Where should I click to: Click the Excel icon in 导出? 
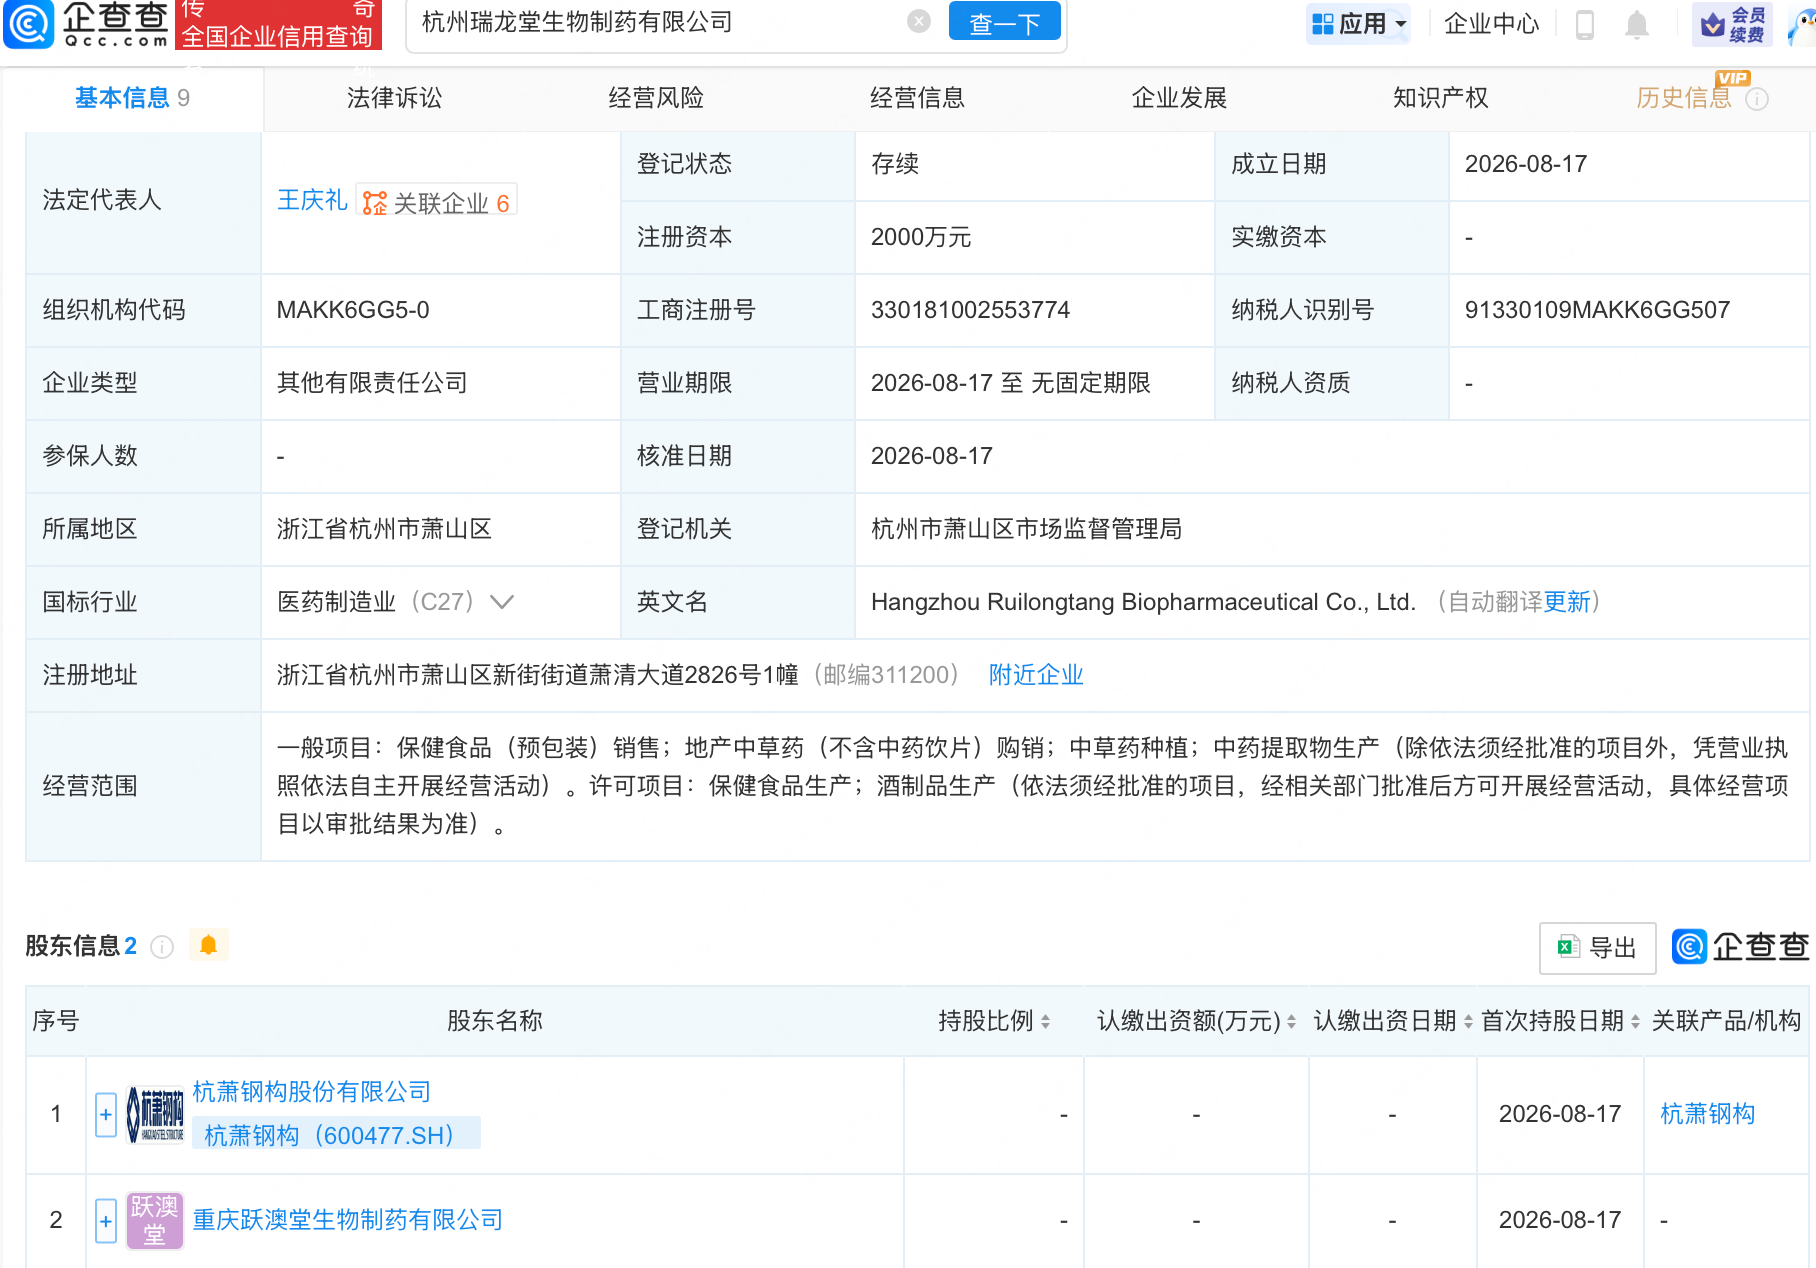(x=1568, y=947)
